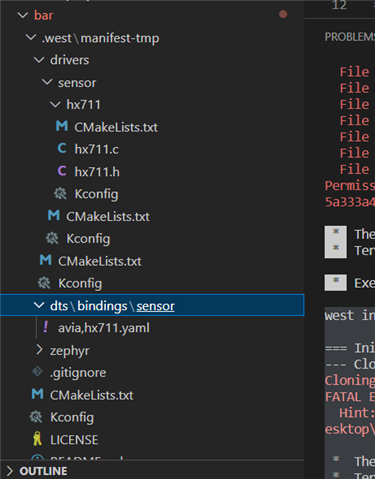Viewport: 375px width, 479px height.
Task: Open the .gitignore file
Action: (x=78, y=373)
